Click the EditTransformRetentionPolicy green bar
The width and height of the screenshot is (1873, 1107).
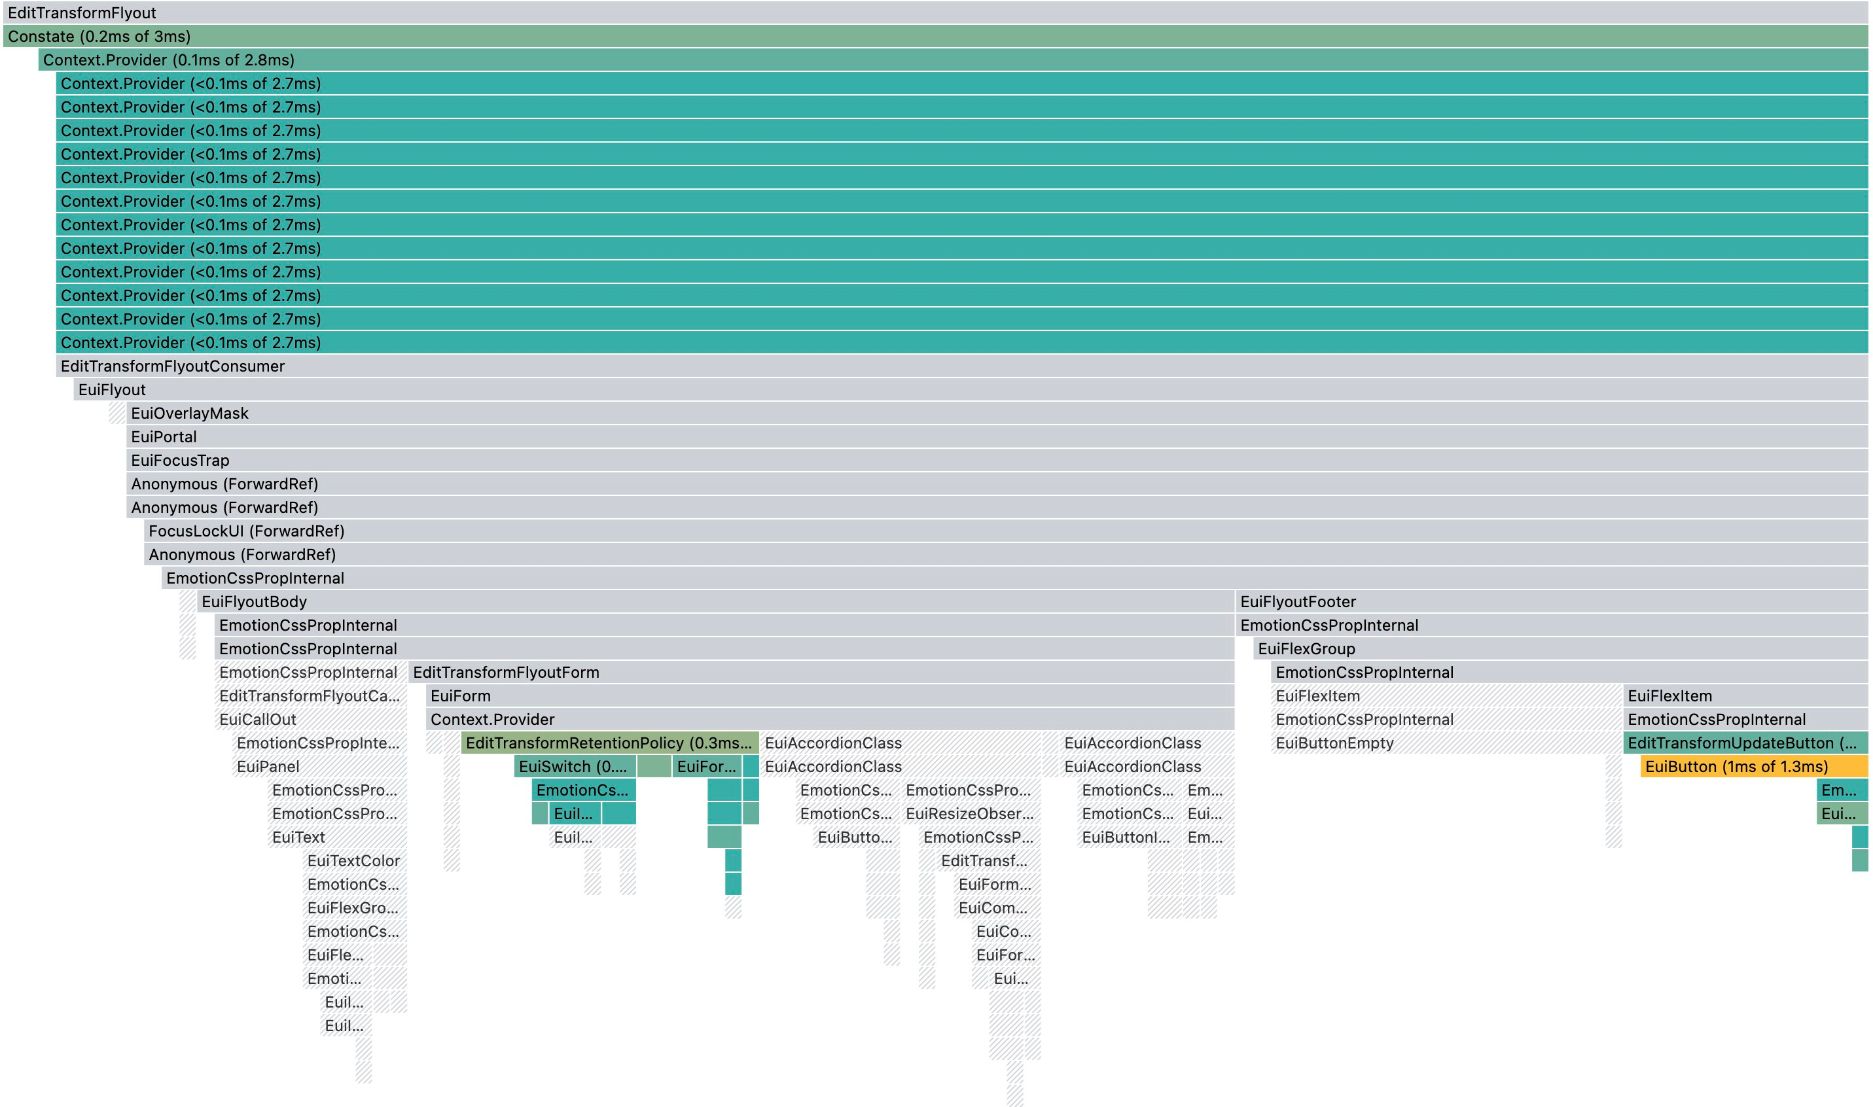[610, 743]
